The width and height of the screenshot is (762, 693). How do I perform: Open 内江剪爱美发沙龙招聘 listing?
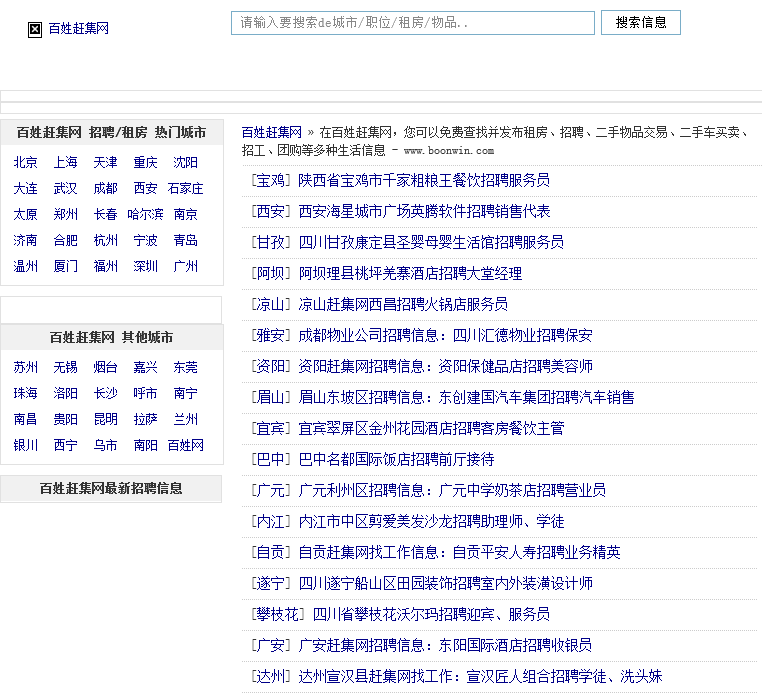point(431,521)
